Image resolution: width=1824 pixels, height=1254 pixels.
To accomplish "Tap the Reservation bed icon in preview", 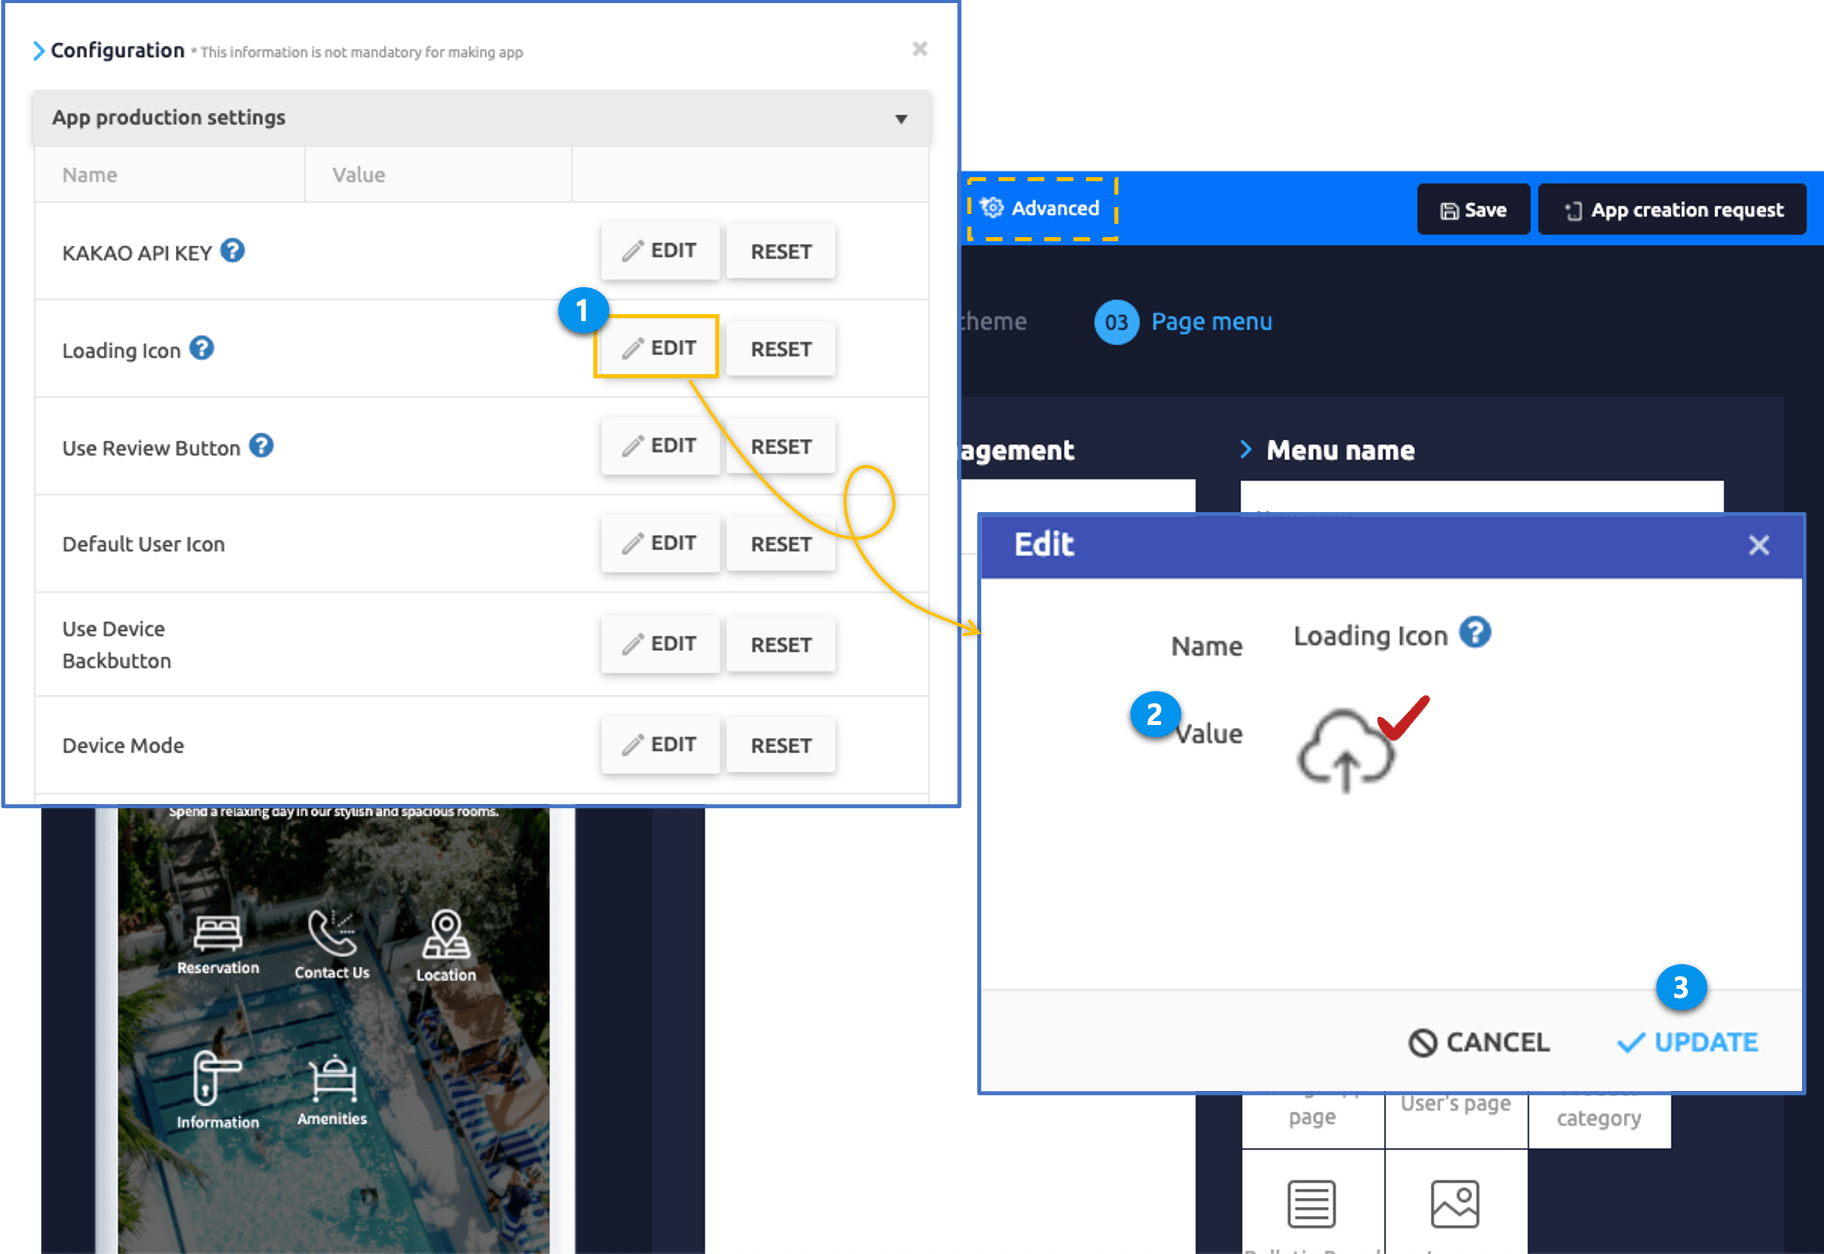I will (x=217, y=933).
